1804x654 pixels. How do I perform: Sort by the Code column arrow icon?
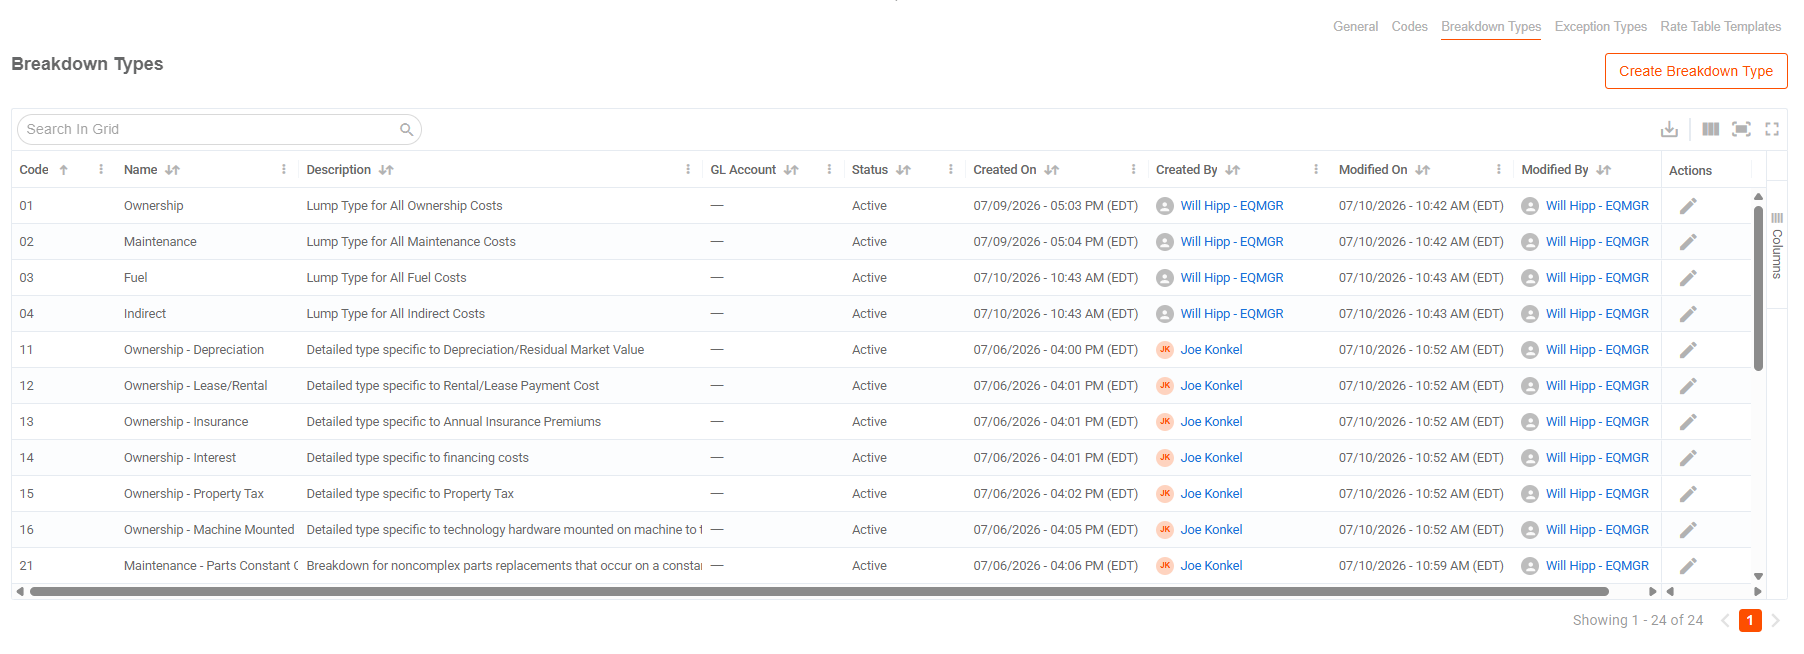[64, 170]
